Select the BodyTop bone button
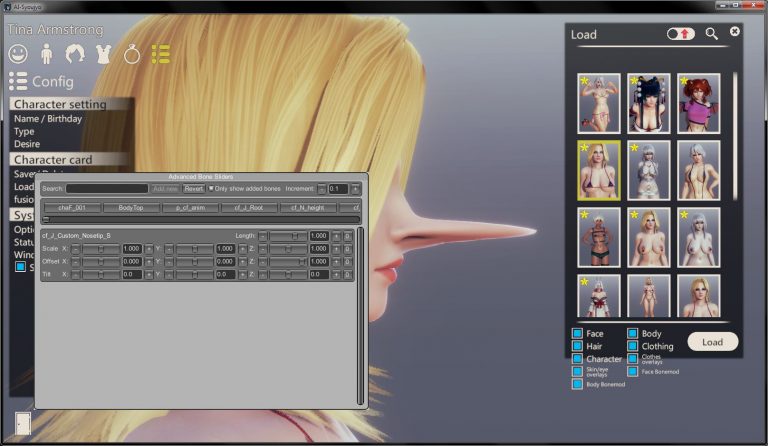 (131, 208)
